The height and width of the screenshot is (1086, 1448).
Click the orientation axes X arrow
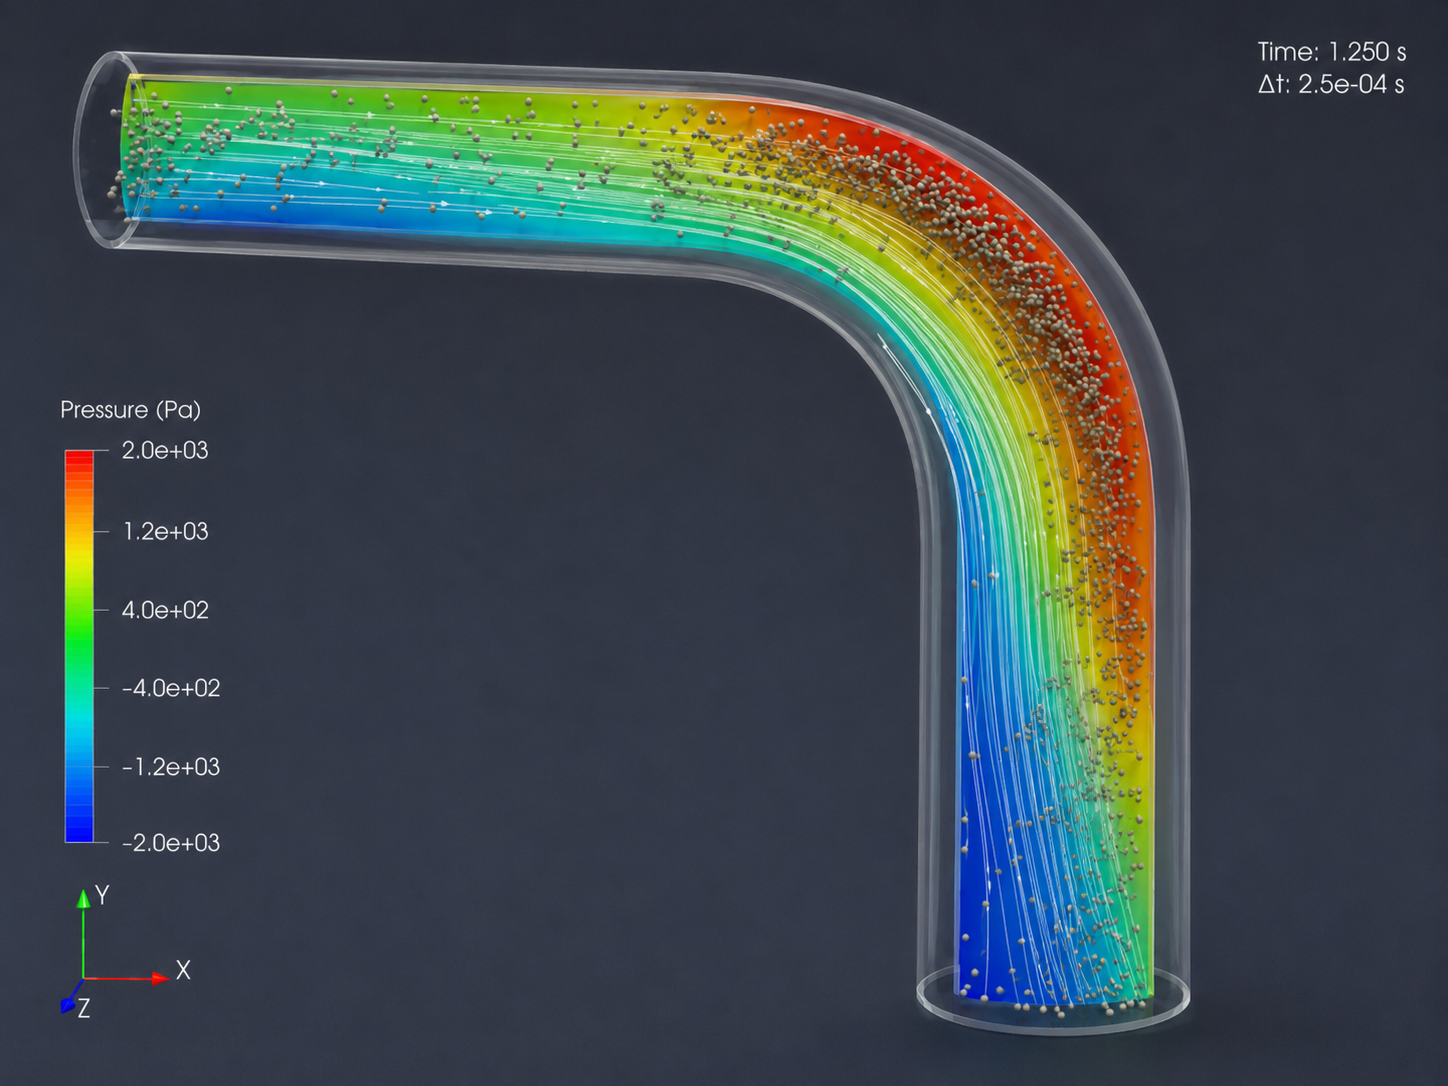127,978
